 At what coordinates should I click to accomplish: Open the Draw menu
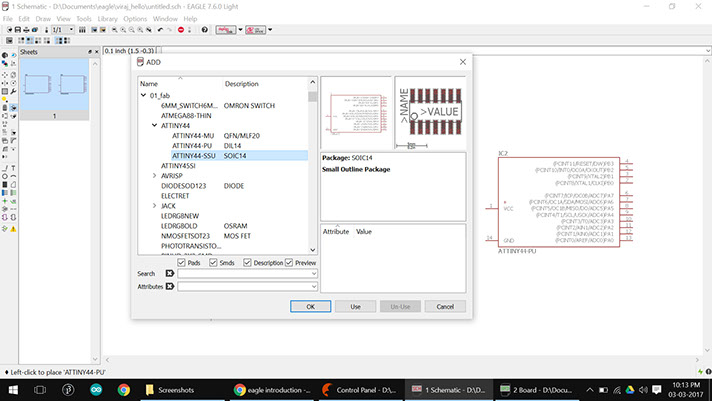pos(43,19)
